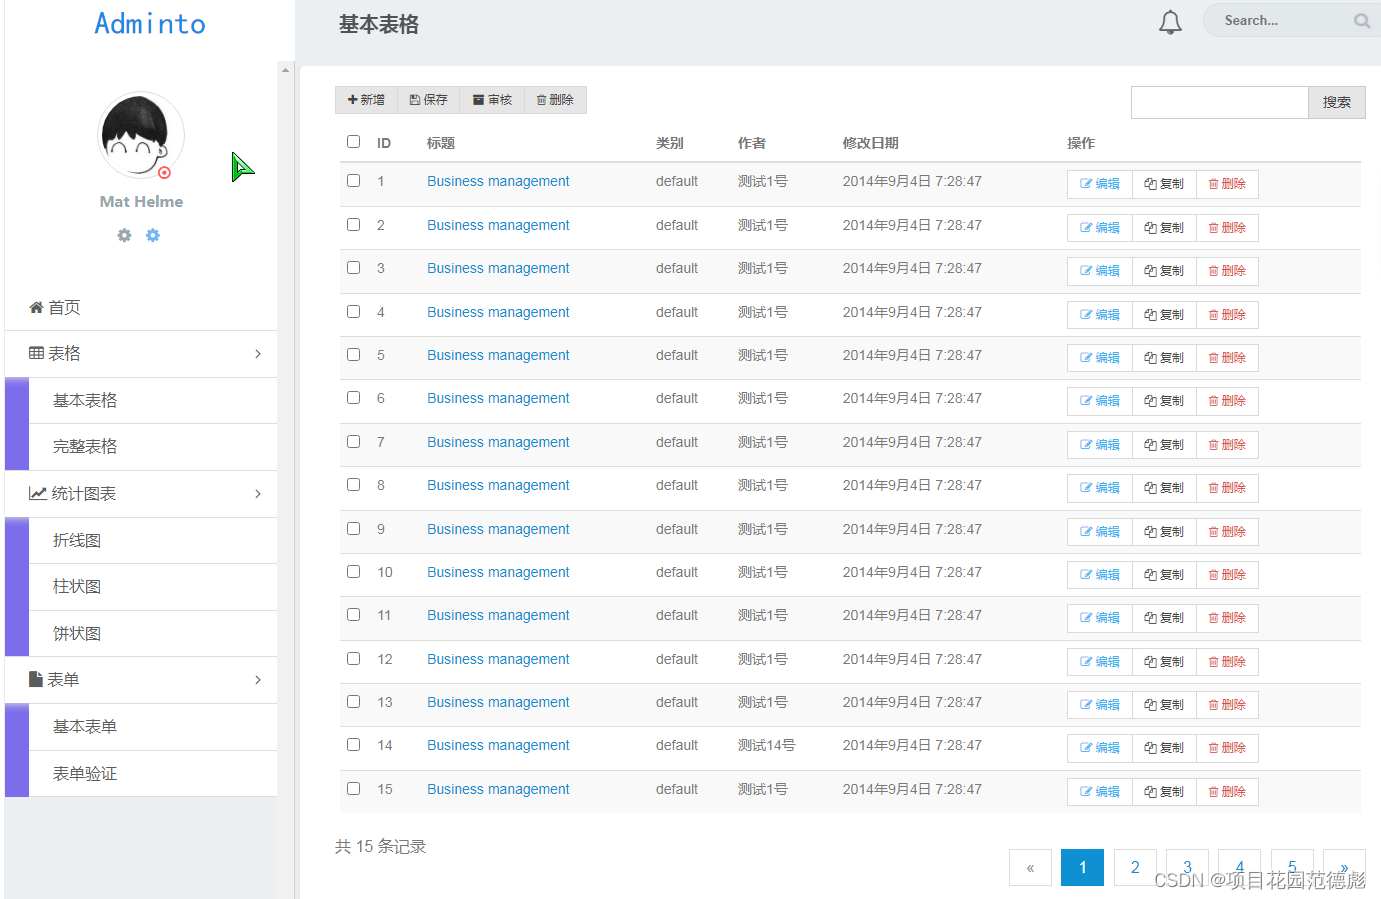Check the checkbox for row 3
Screen dimensions: 1381x899
click(x=353, y=268)
